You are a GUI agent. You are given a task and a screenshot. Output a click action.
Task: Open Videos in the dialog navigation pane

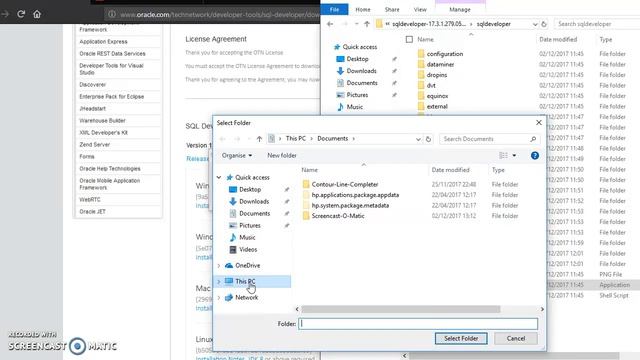click(x=248, y=249)
